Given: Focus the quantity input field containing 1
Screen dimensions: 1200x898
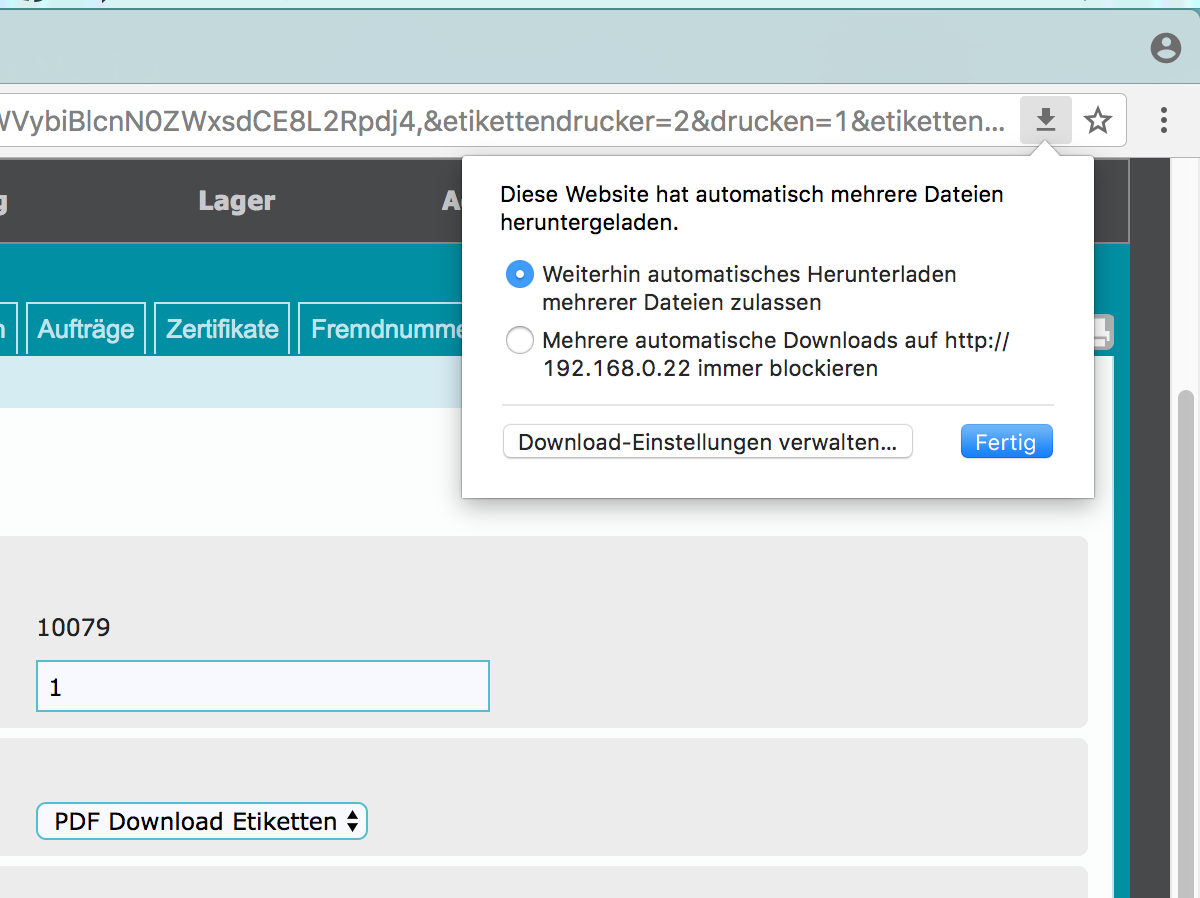Looking at the screenshot, I should click(x=262, y=687).
